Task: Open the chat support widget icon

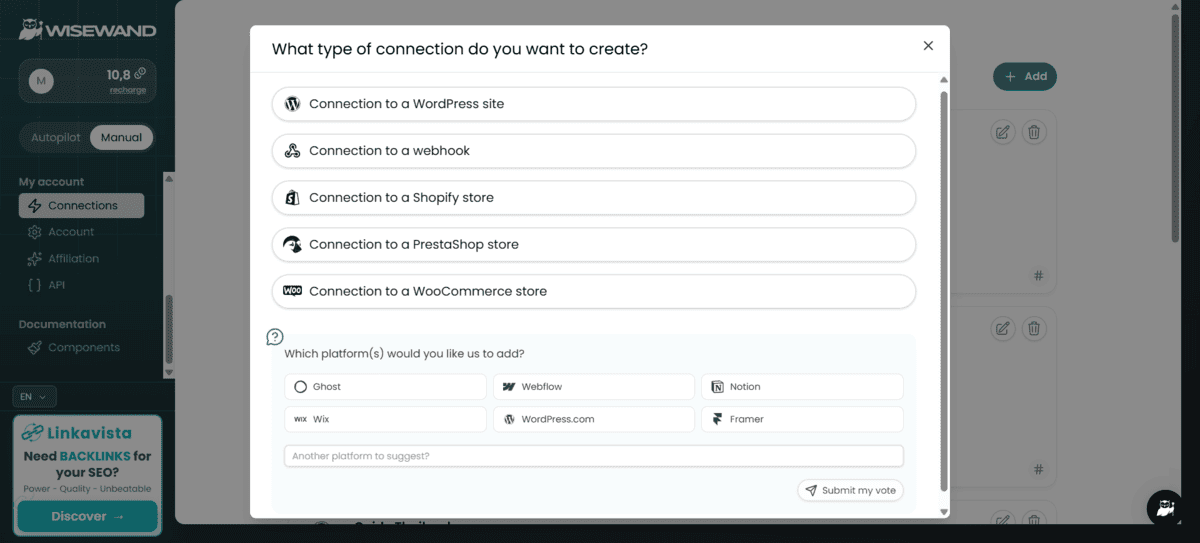Action: (1165, 507)
